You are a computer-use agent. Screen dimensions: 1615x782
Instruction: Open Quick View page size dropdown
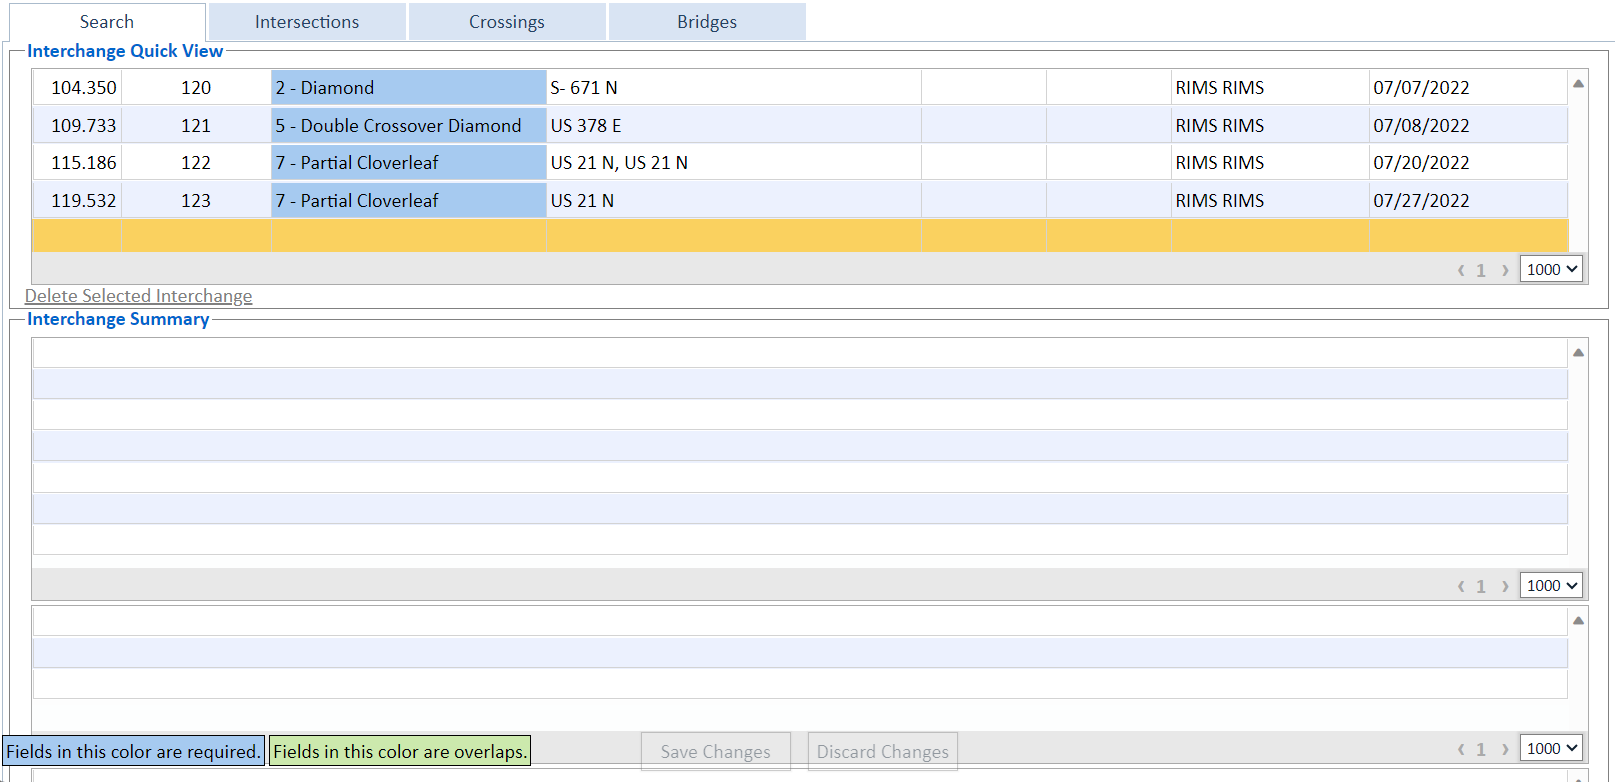pyautogui.click(x=1551, y=269)
